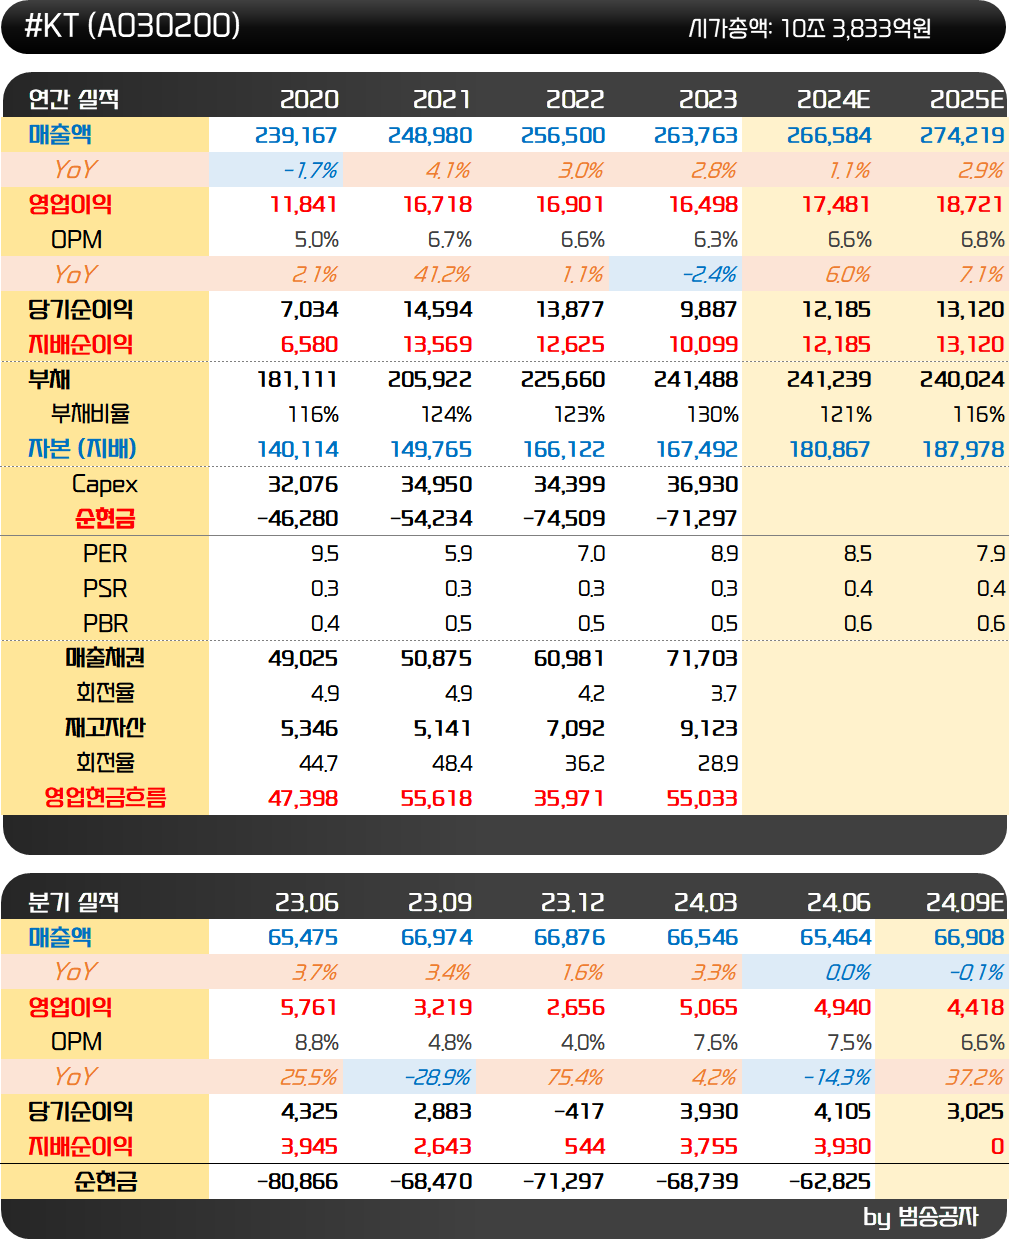The width and height of the screenshot is (1010, 1239).
Task: Click the PSR row label
Action: coord(105,589)
